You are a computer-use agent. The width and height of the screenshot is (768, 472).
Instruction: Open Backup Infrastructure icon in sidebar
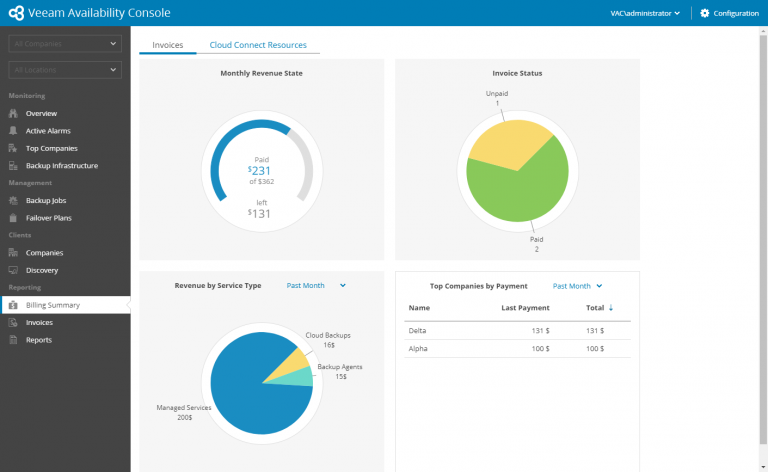[13, 165]
